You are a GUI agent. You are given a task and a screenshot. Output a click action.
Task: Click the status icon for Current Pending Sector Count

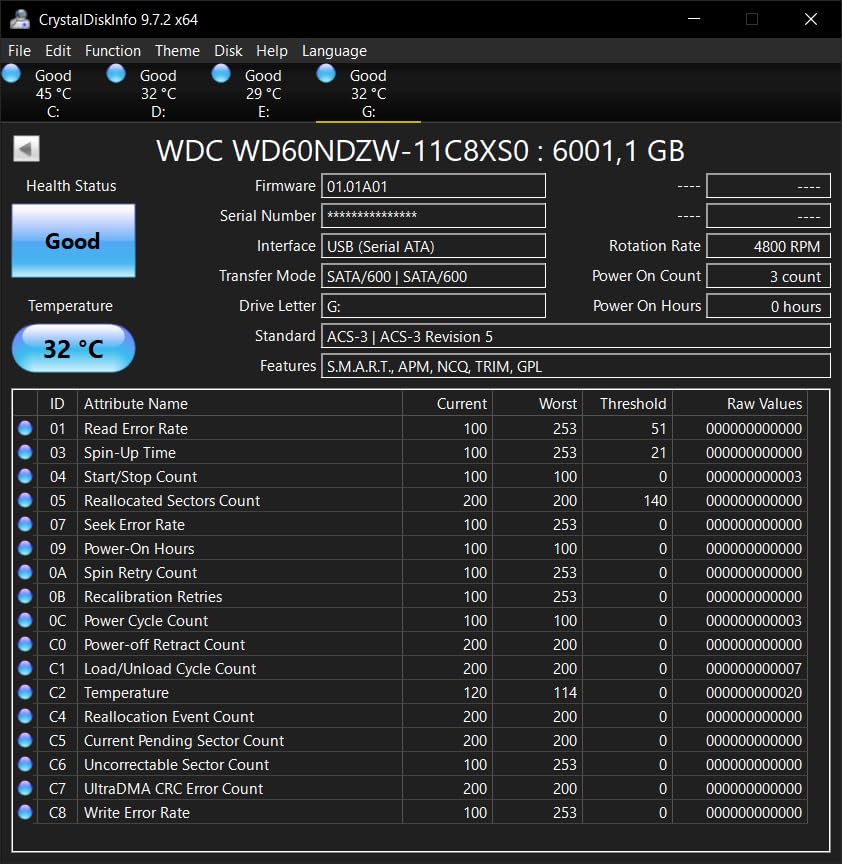click(25, 740)
